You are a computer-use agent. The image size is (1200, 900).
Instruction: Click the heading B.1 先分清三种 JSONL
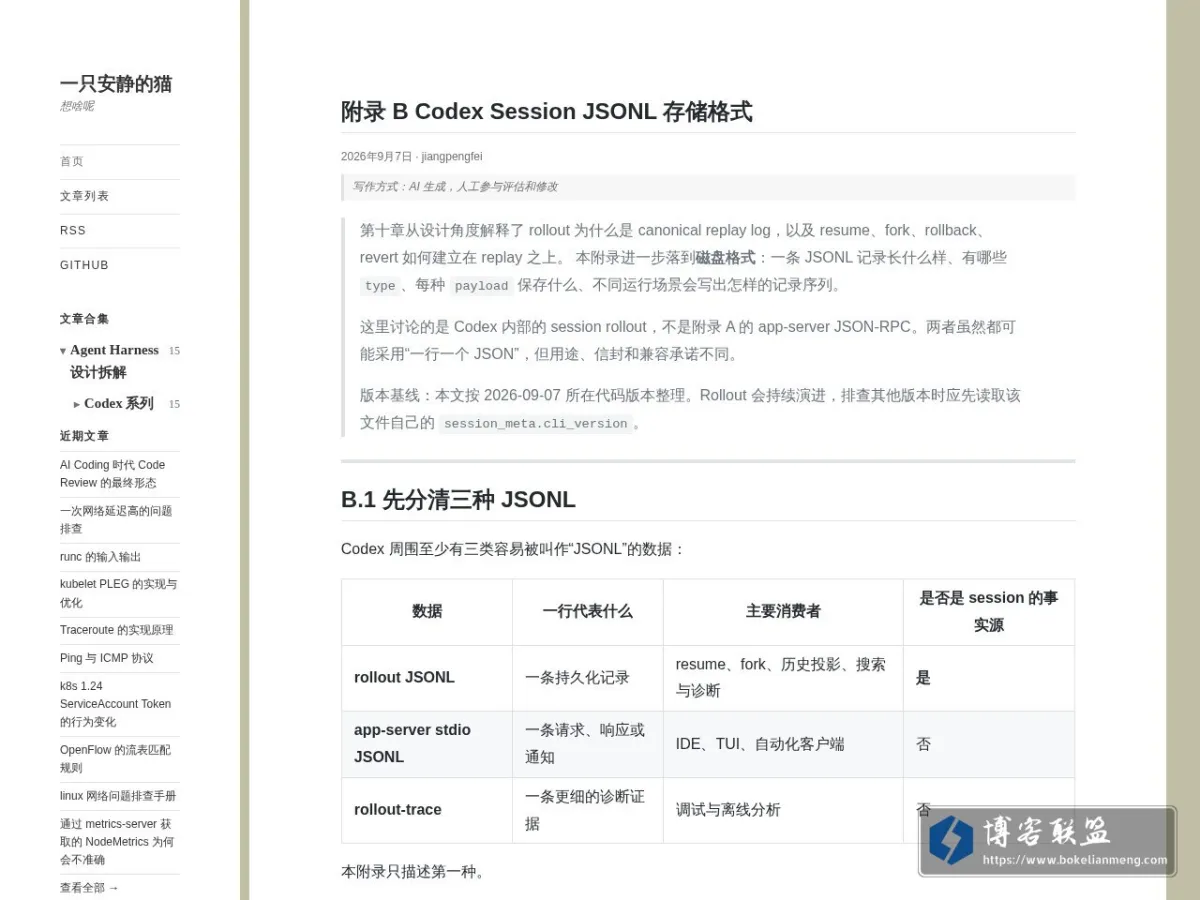[458, 499]
